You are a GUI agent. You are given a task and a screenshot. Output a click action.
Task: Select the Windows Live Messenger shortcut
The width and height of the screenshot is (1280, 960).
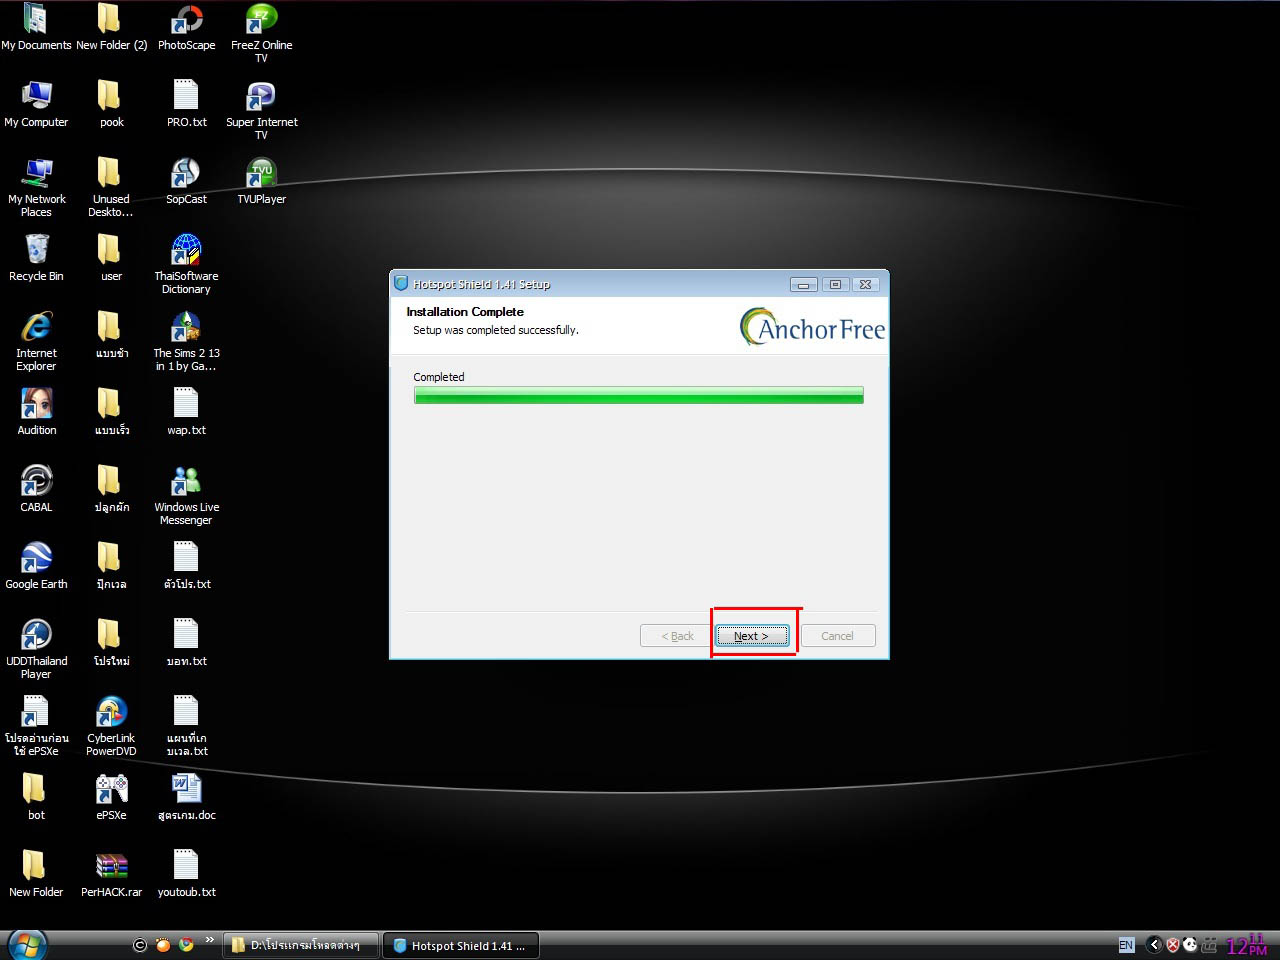[186, 495]
